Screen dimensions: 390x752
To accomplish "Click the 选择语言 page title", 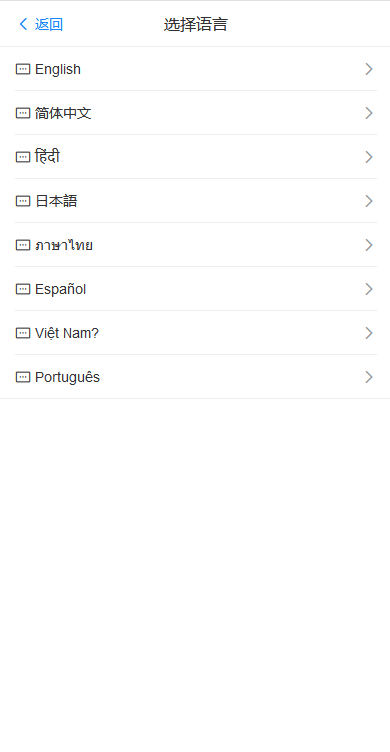I will tap(195, 24).
